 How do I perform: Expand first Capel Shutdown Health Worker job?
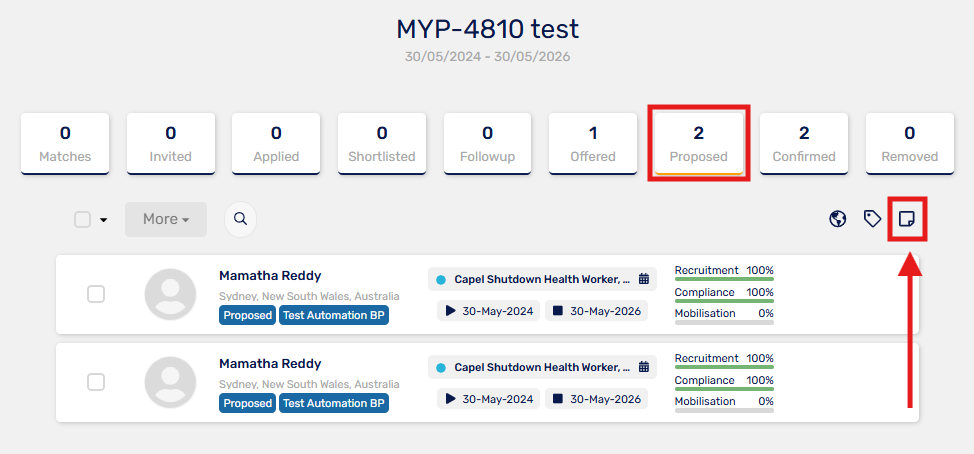click(542, 279)
